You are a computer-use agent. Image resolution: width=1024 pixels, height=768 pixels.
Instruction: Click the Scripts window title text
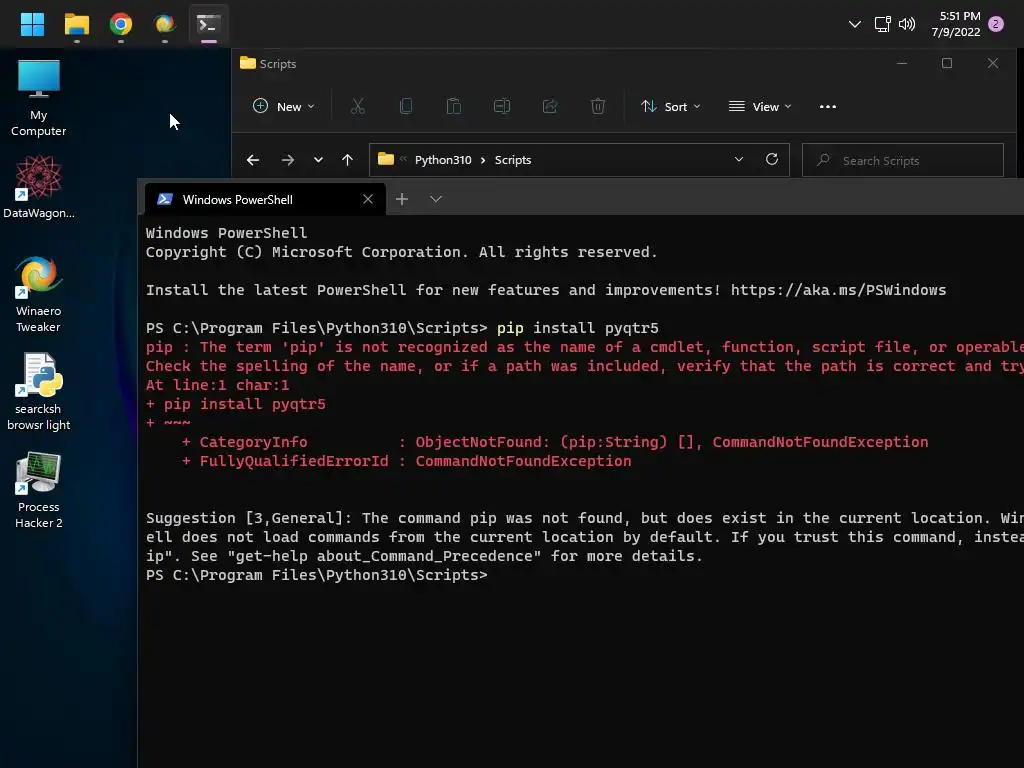coord(278,64)
